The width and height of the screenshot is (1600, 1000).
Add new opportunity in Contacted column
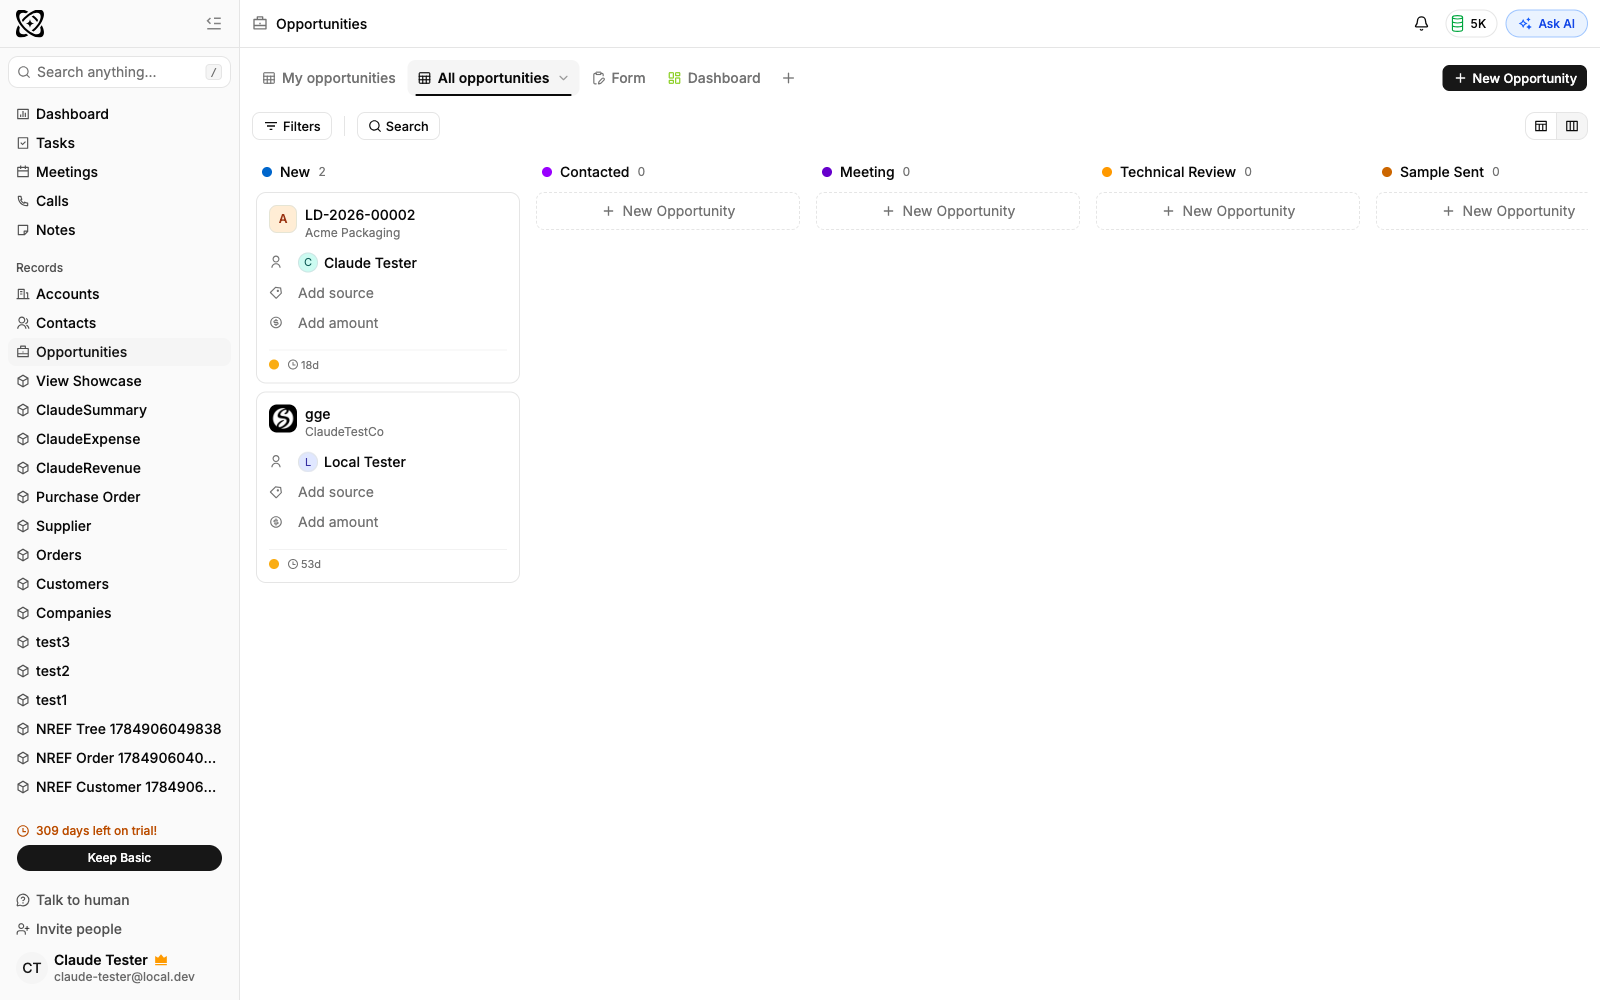[x=668, y=211]
